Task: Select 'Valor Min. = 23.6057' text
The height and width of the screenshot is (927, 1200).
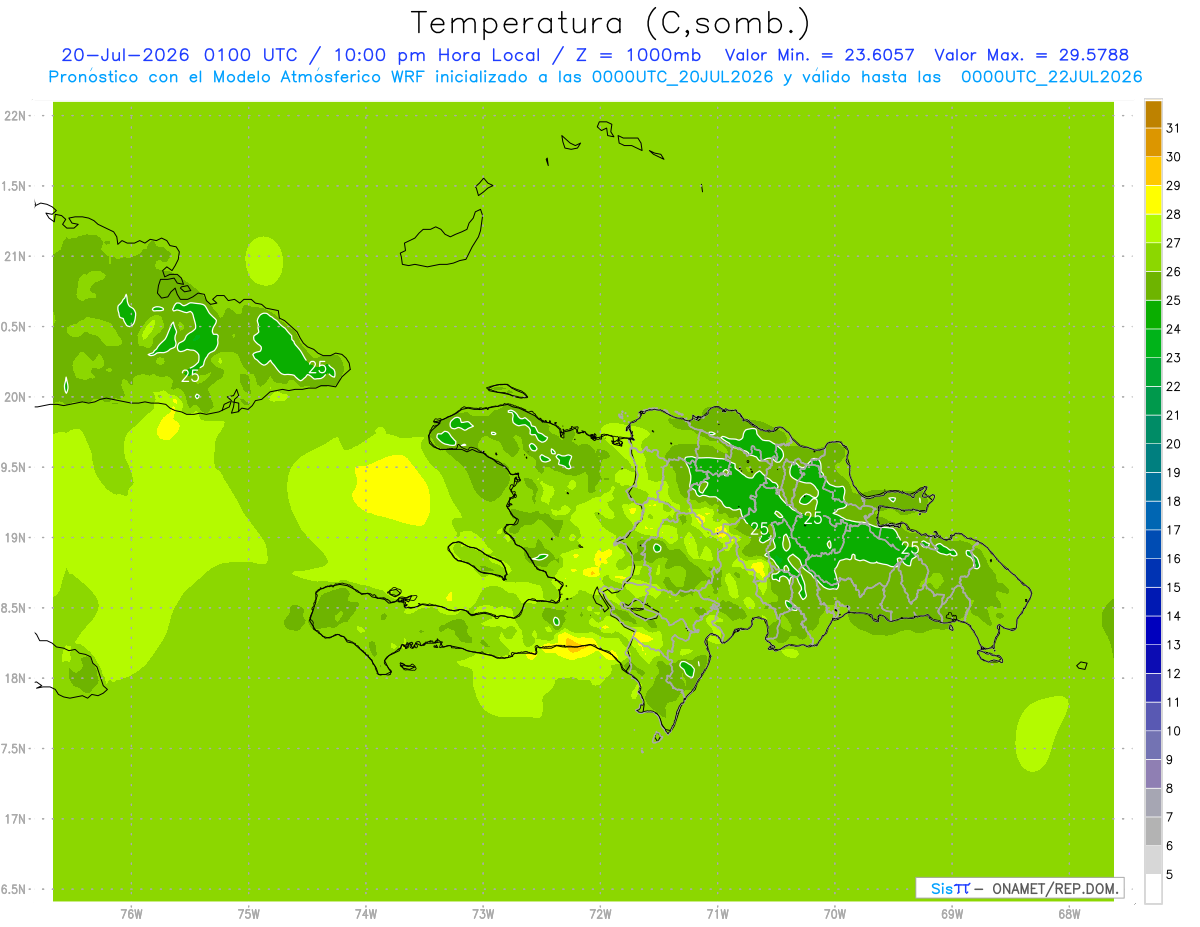Action: [820, 55]
